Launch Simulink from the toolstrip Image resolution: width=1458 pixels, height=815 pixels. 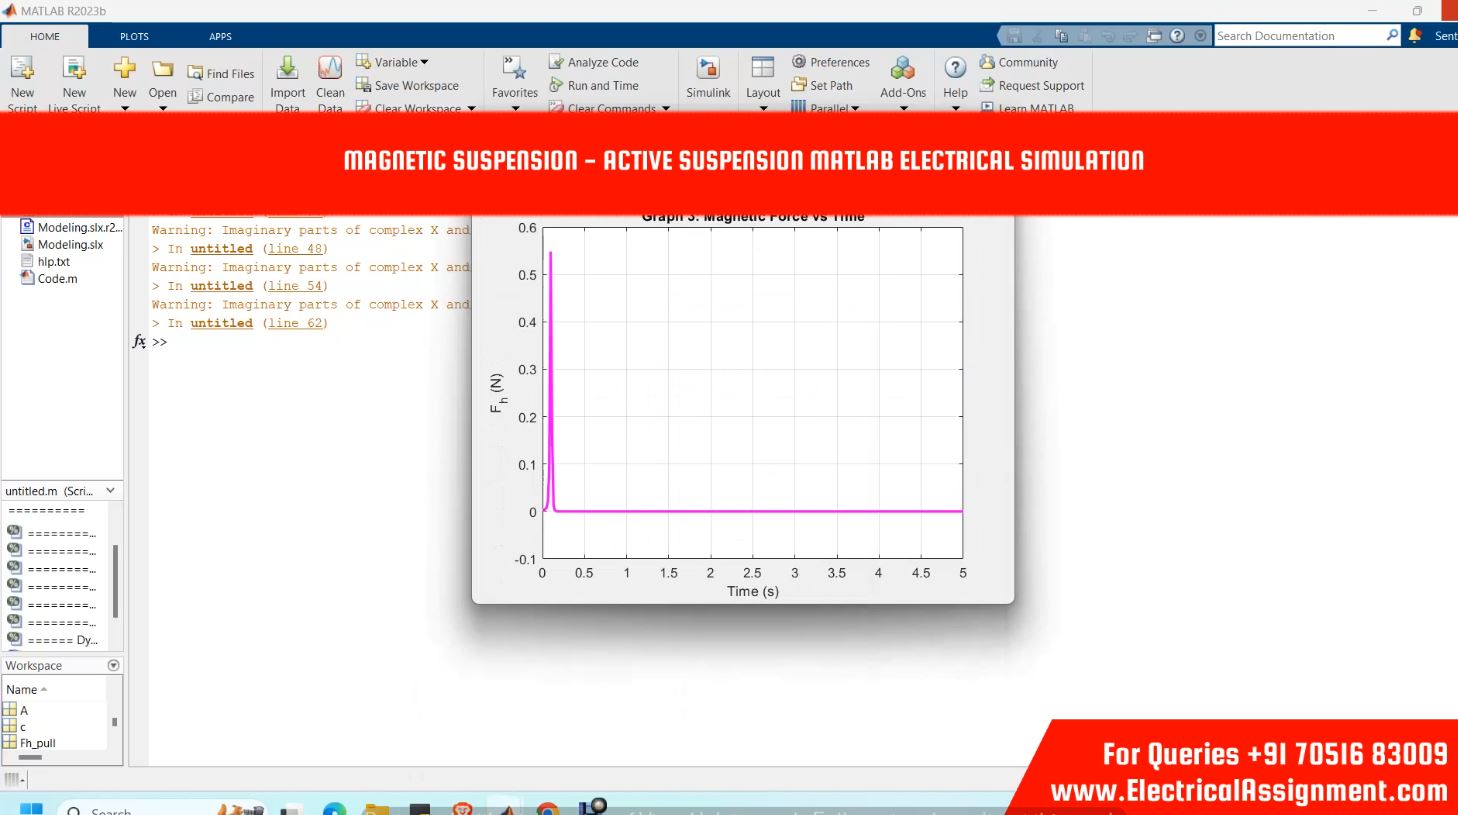[x=708, y=69]
